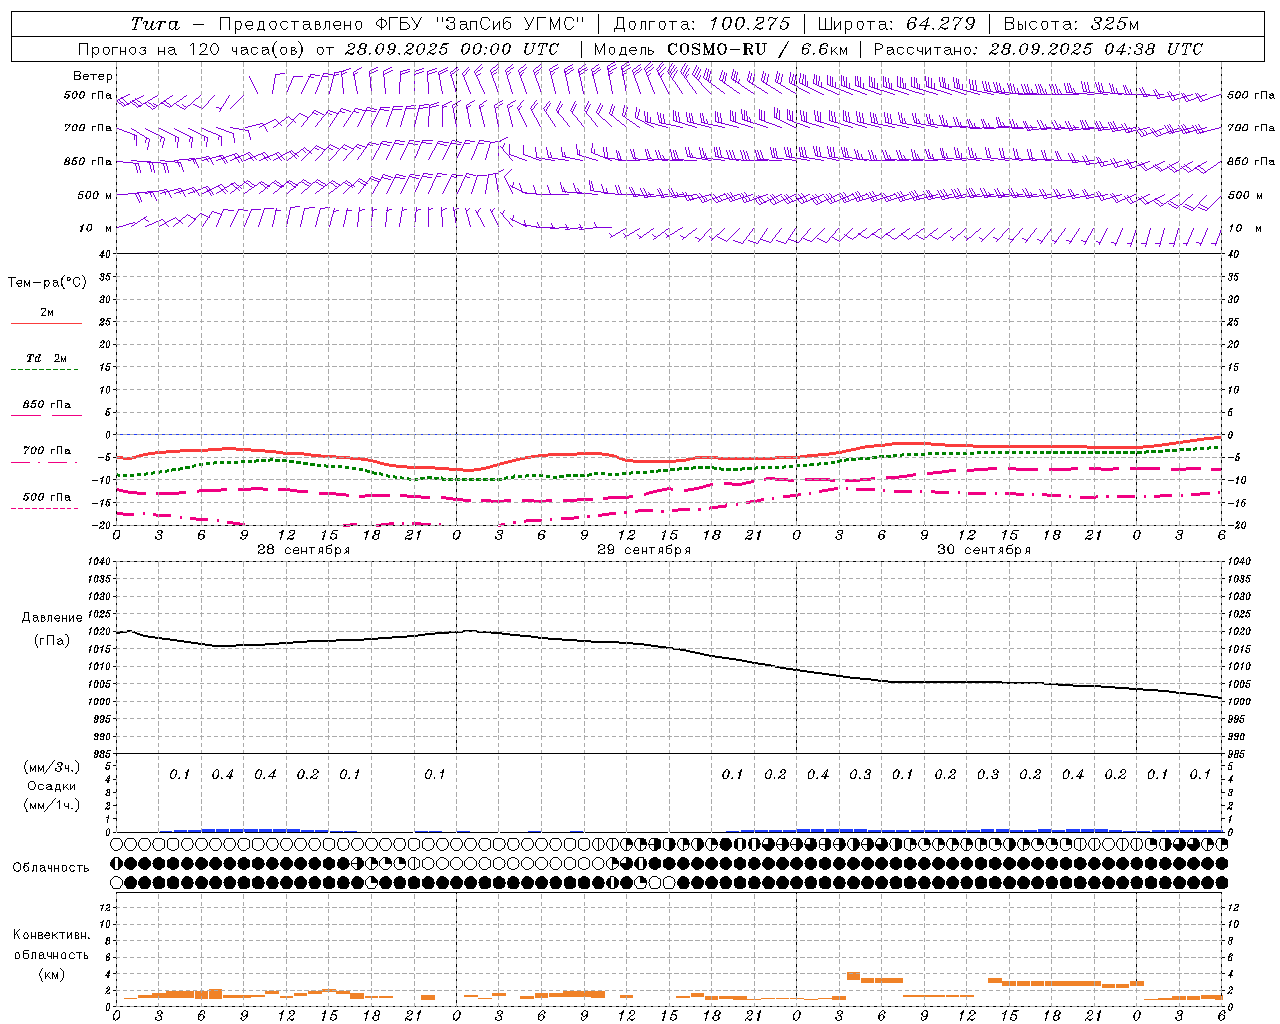Click the Td 2м dew point legend
Viewport: 1280px width, 1024px height.
(46, 363)
